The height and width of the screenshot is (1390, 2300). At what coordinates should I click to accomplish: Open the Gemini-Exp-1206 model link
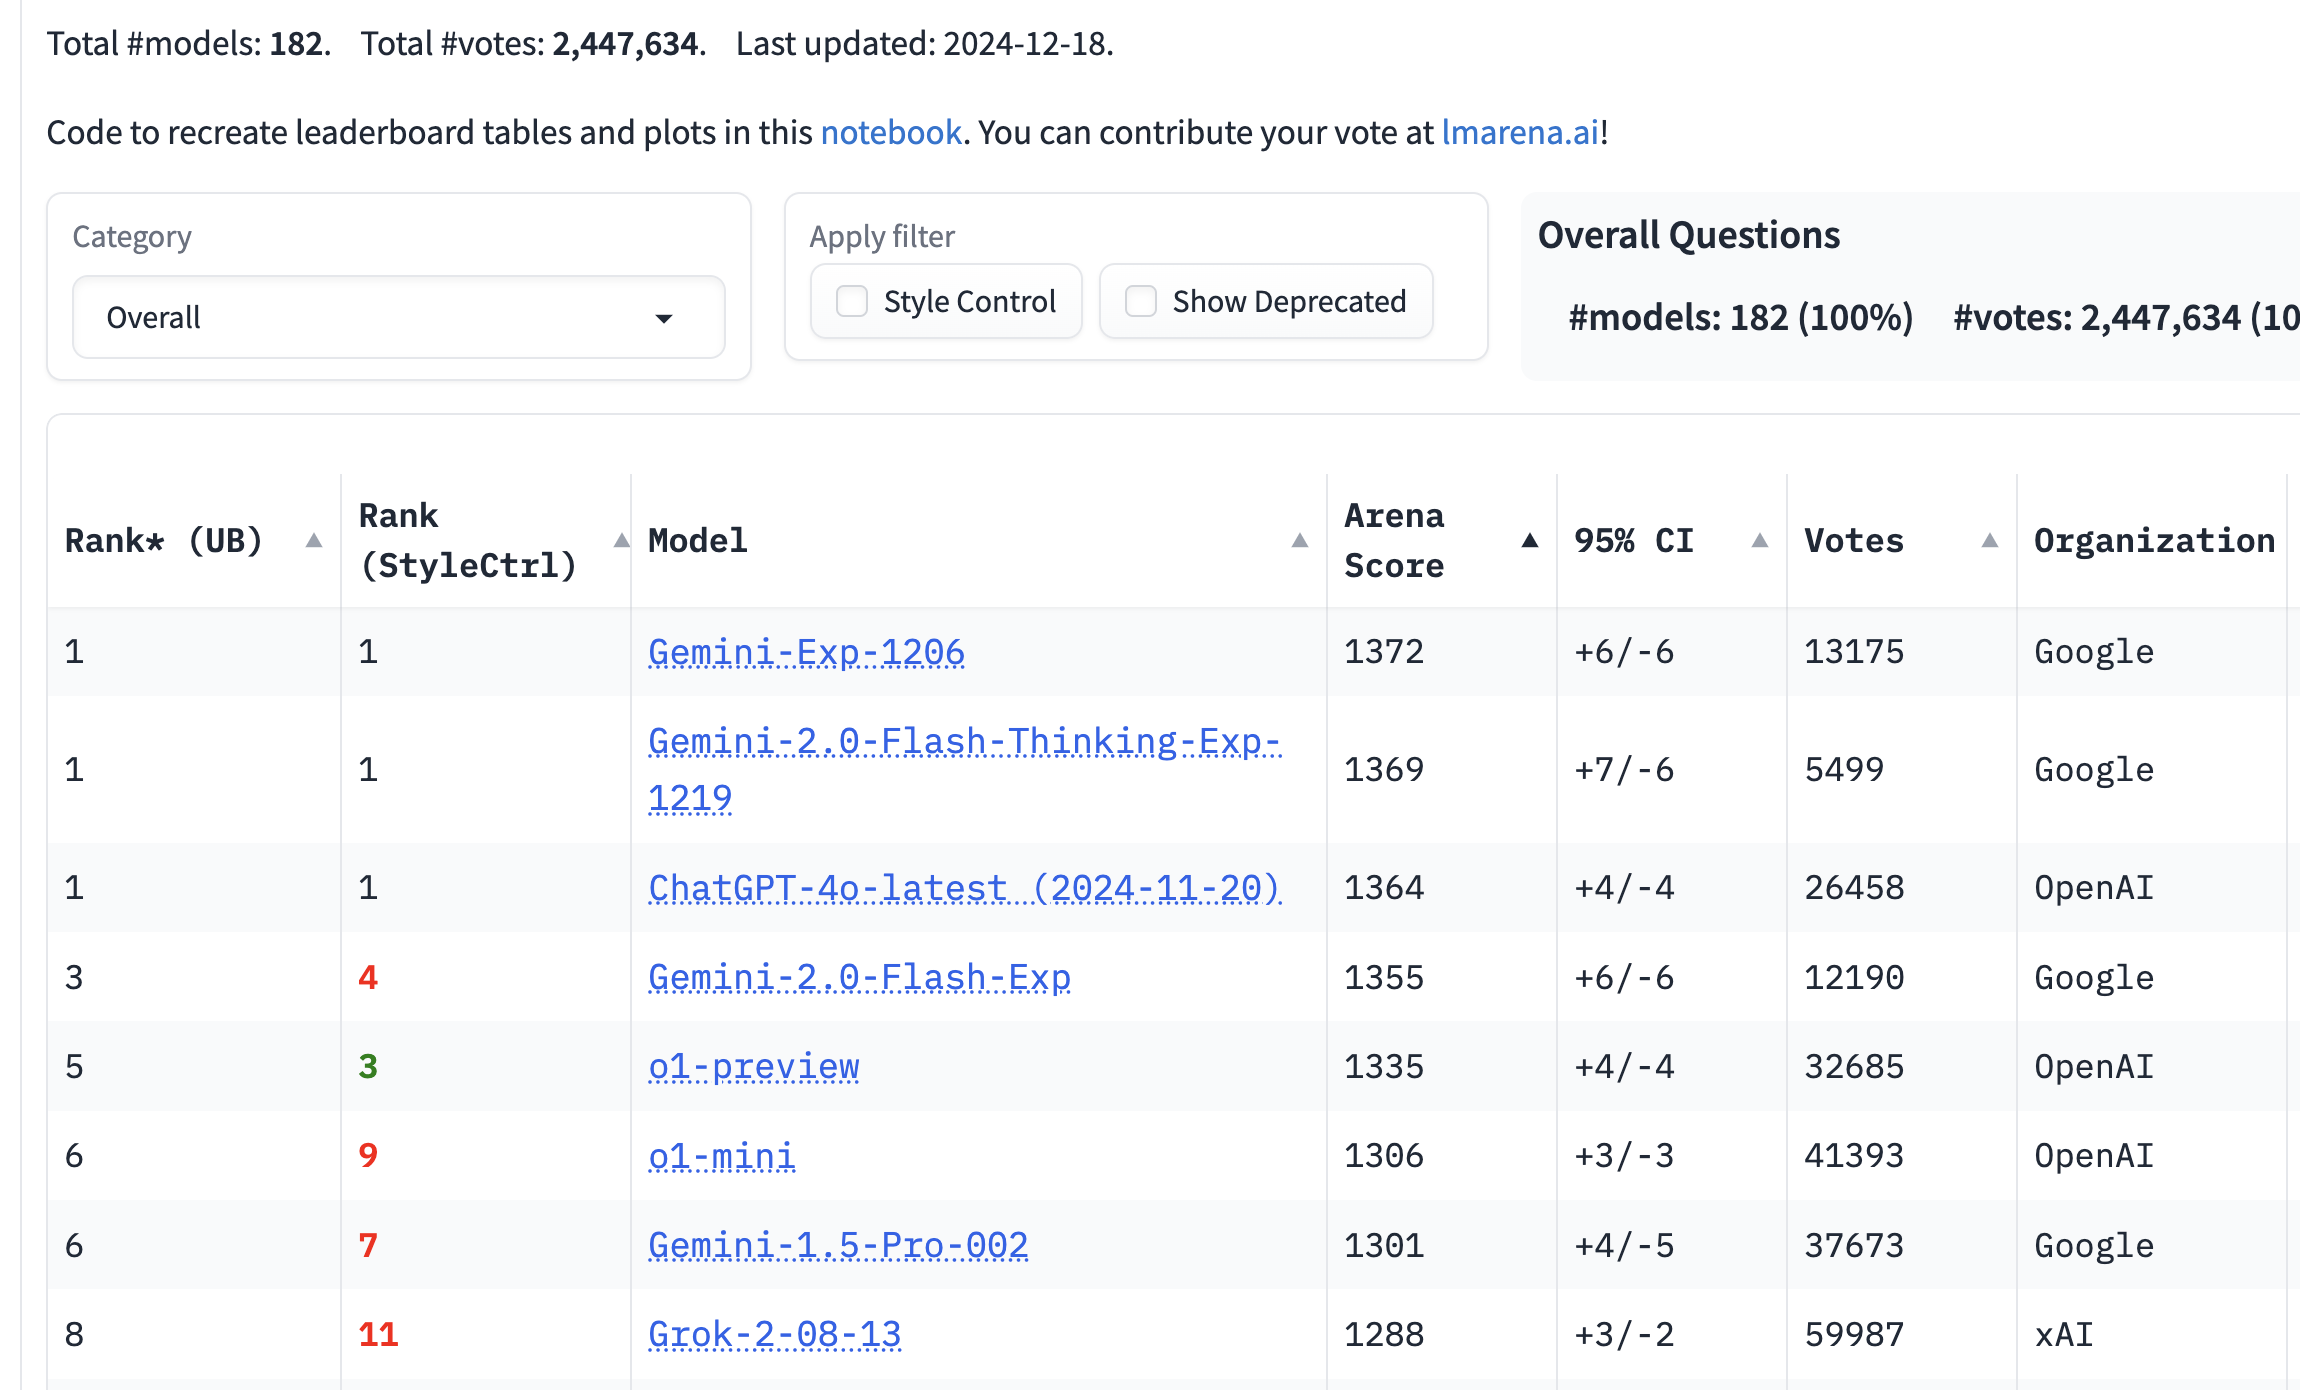pos(806,652)
